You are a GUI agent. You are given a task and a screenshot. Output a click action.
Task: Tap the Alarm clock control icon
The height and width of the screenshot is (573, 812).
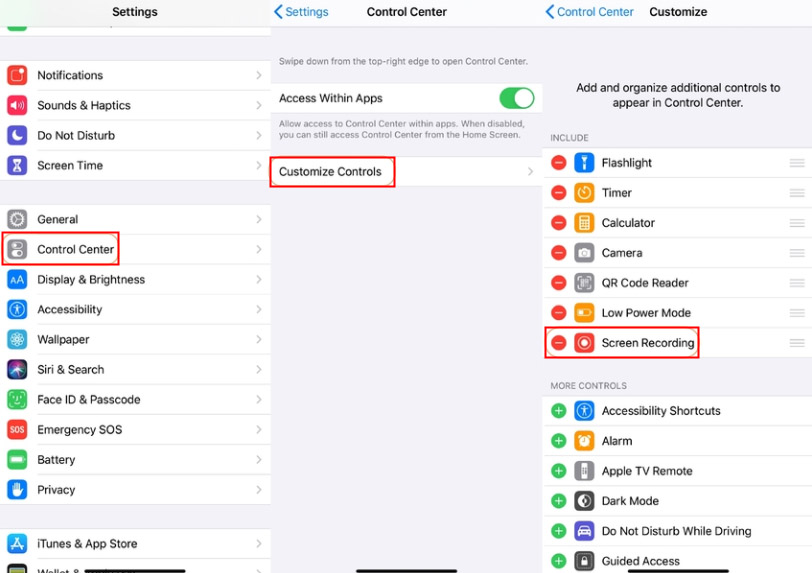coord(584,441)
